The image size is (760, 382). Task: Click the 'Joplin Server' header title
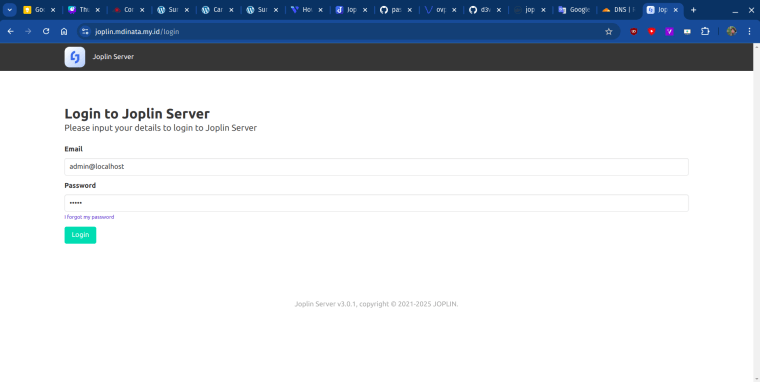[113, 57]
